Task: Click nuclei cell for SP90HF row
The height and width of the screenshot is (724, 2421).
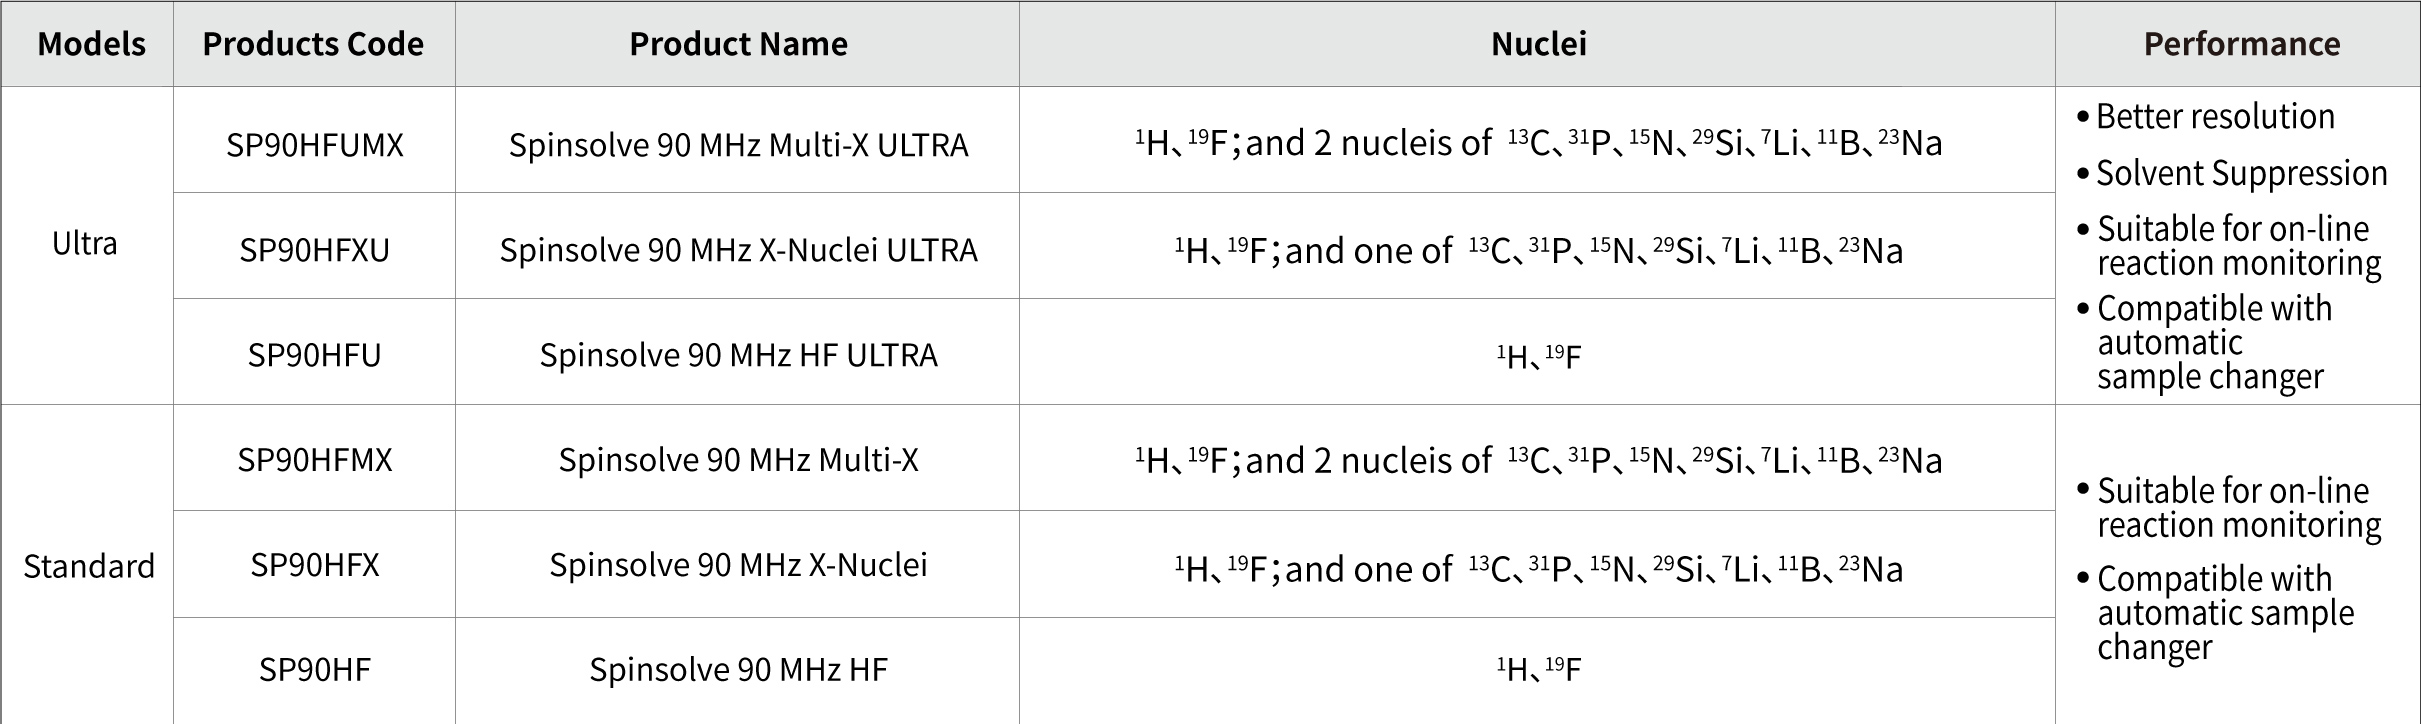Action: coord(1538,669)
